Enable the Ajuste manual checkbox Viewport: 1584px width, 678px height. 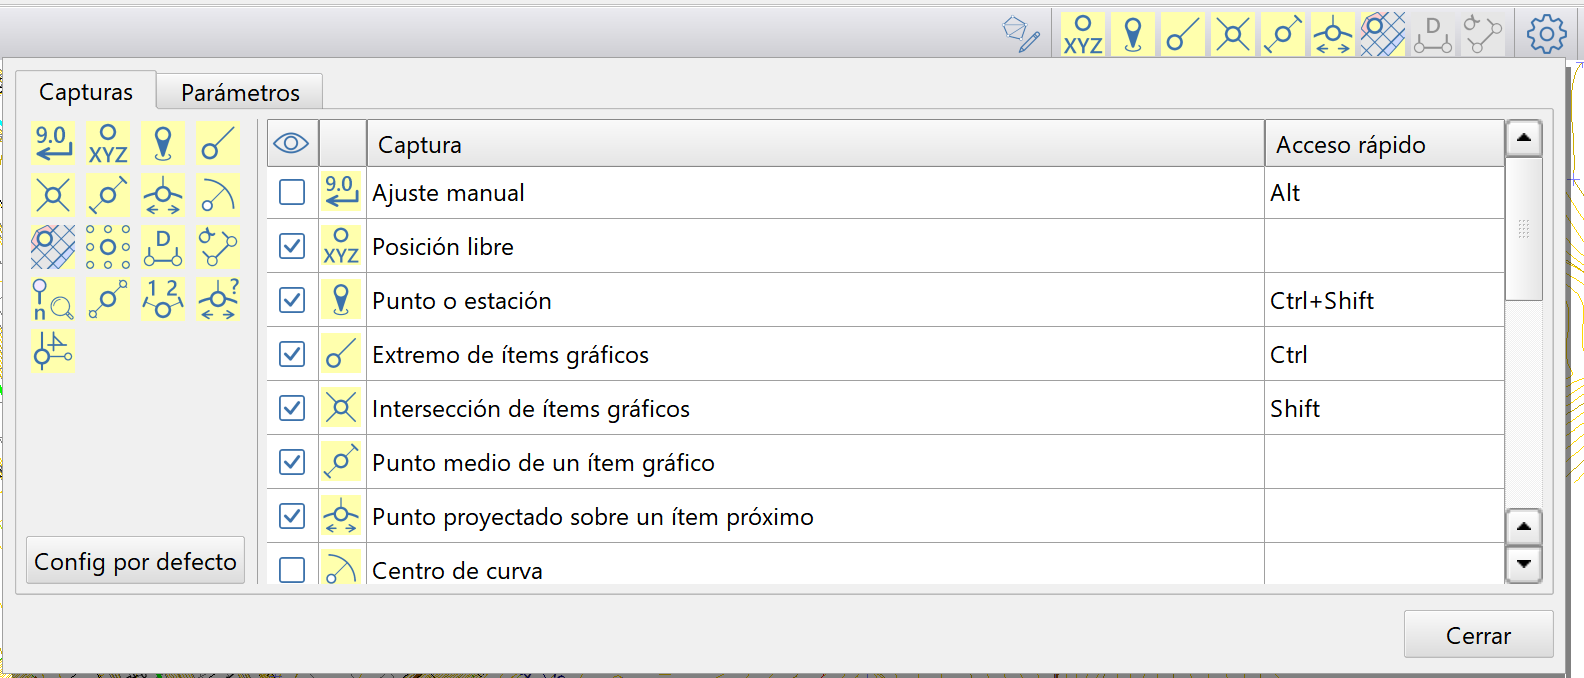[292, 192]
